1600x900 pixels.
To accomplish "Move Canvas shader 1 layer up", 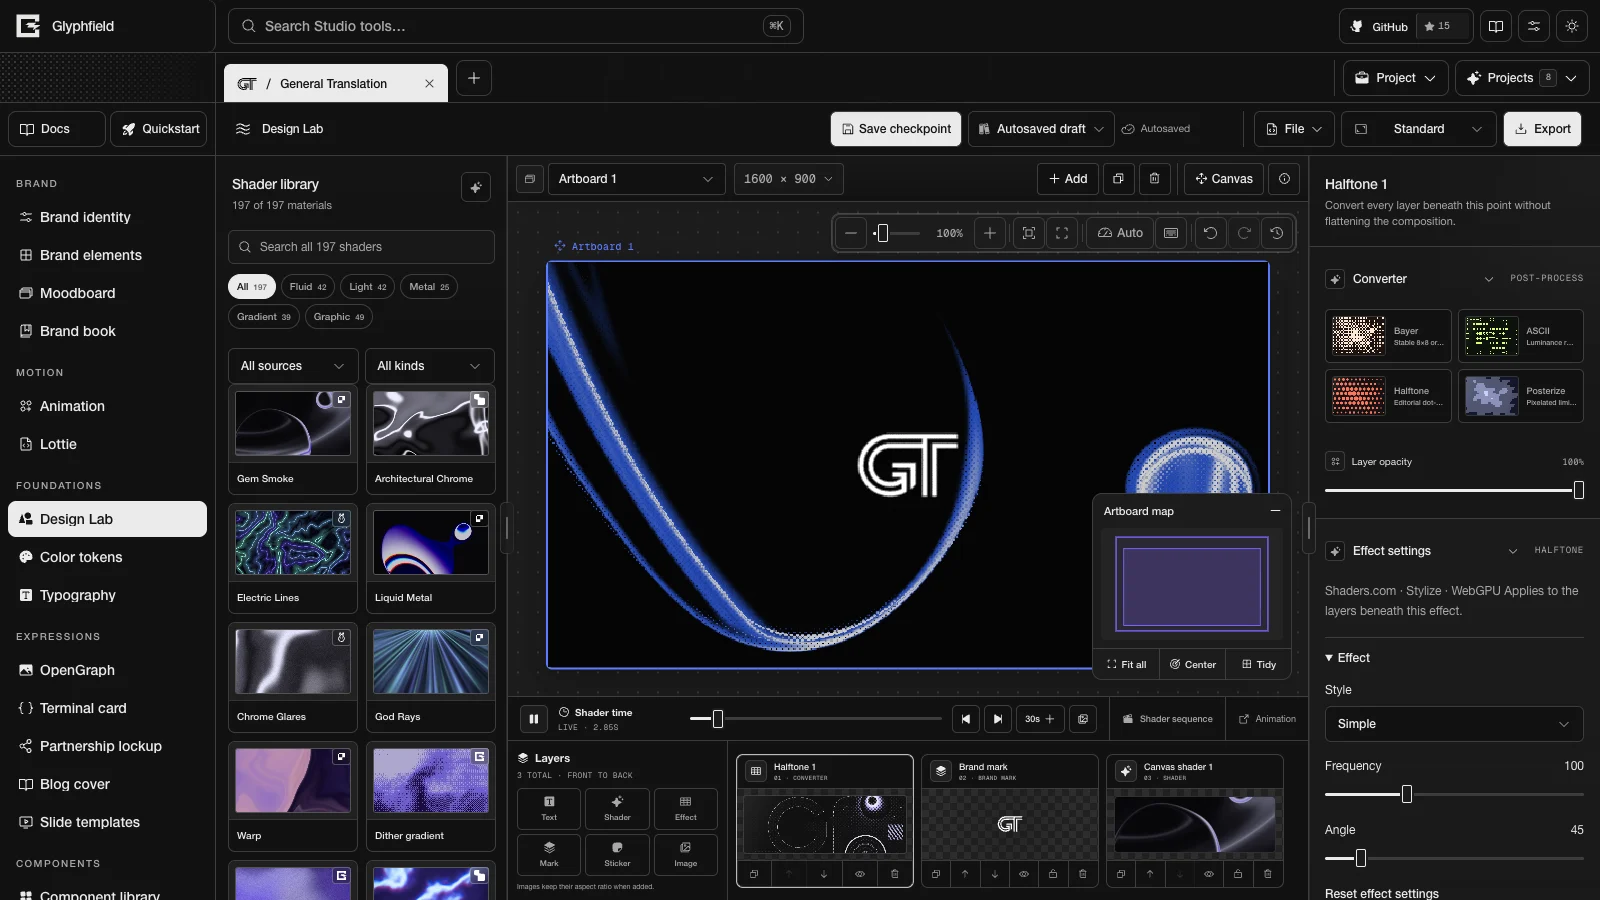I will click(x=1150, y=874).
